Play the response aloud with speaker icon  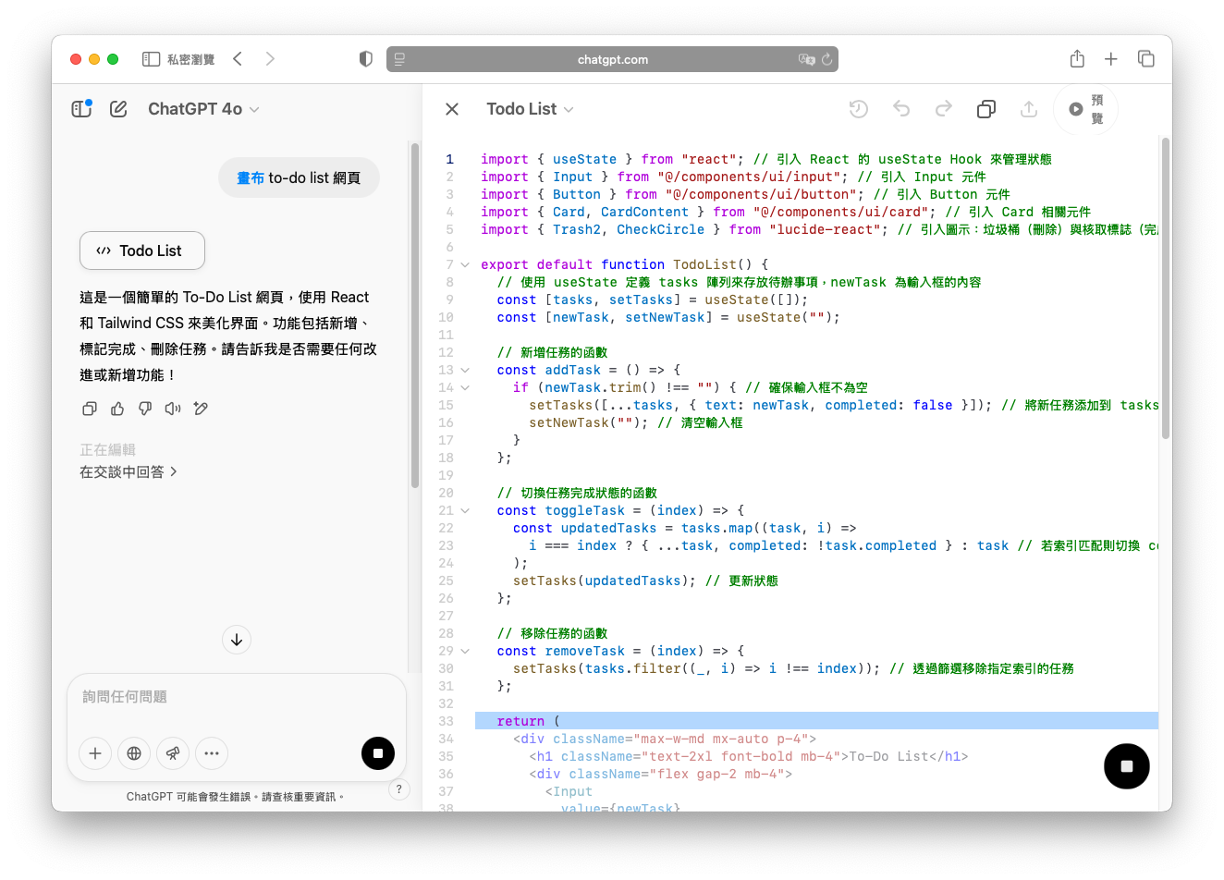point(173,408)
